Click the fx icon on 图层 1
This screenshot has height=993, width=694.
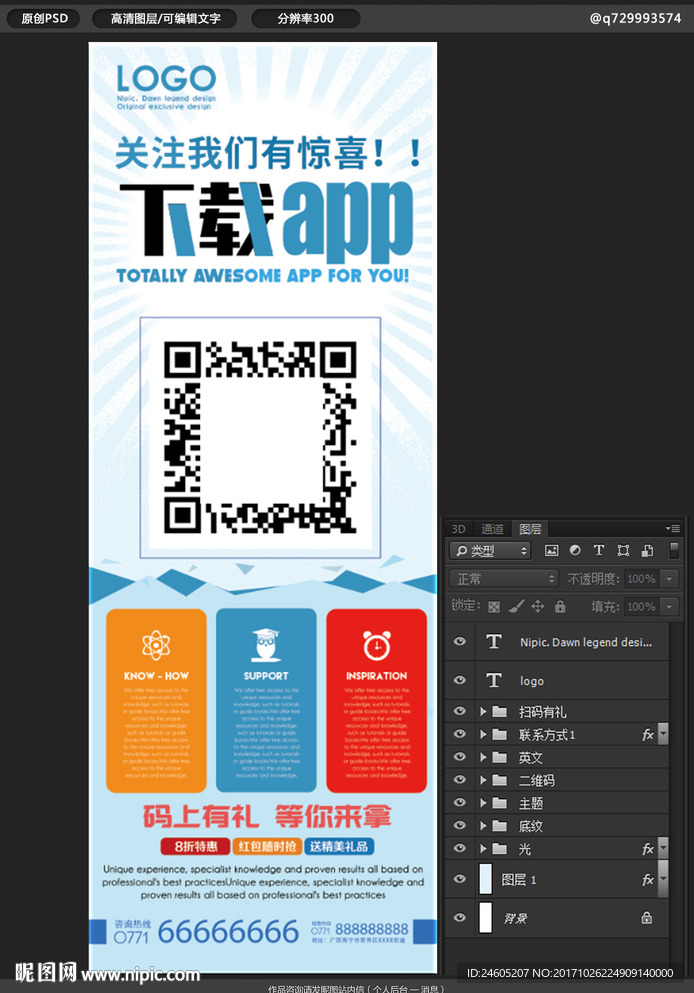[647, 880]
